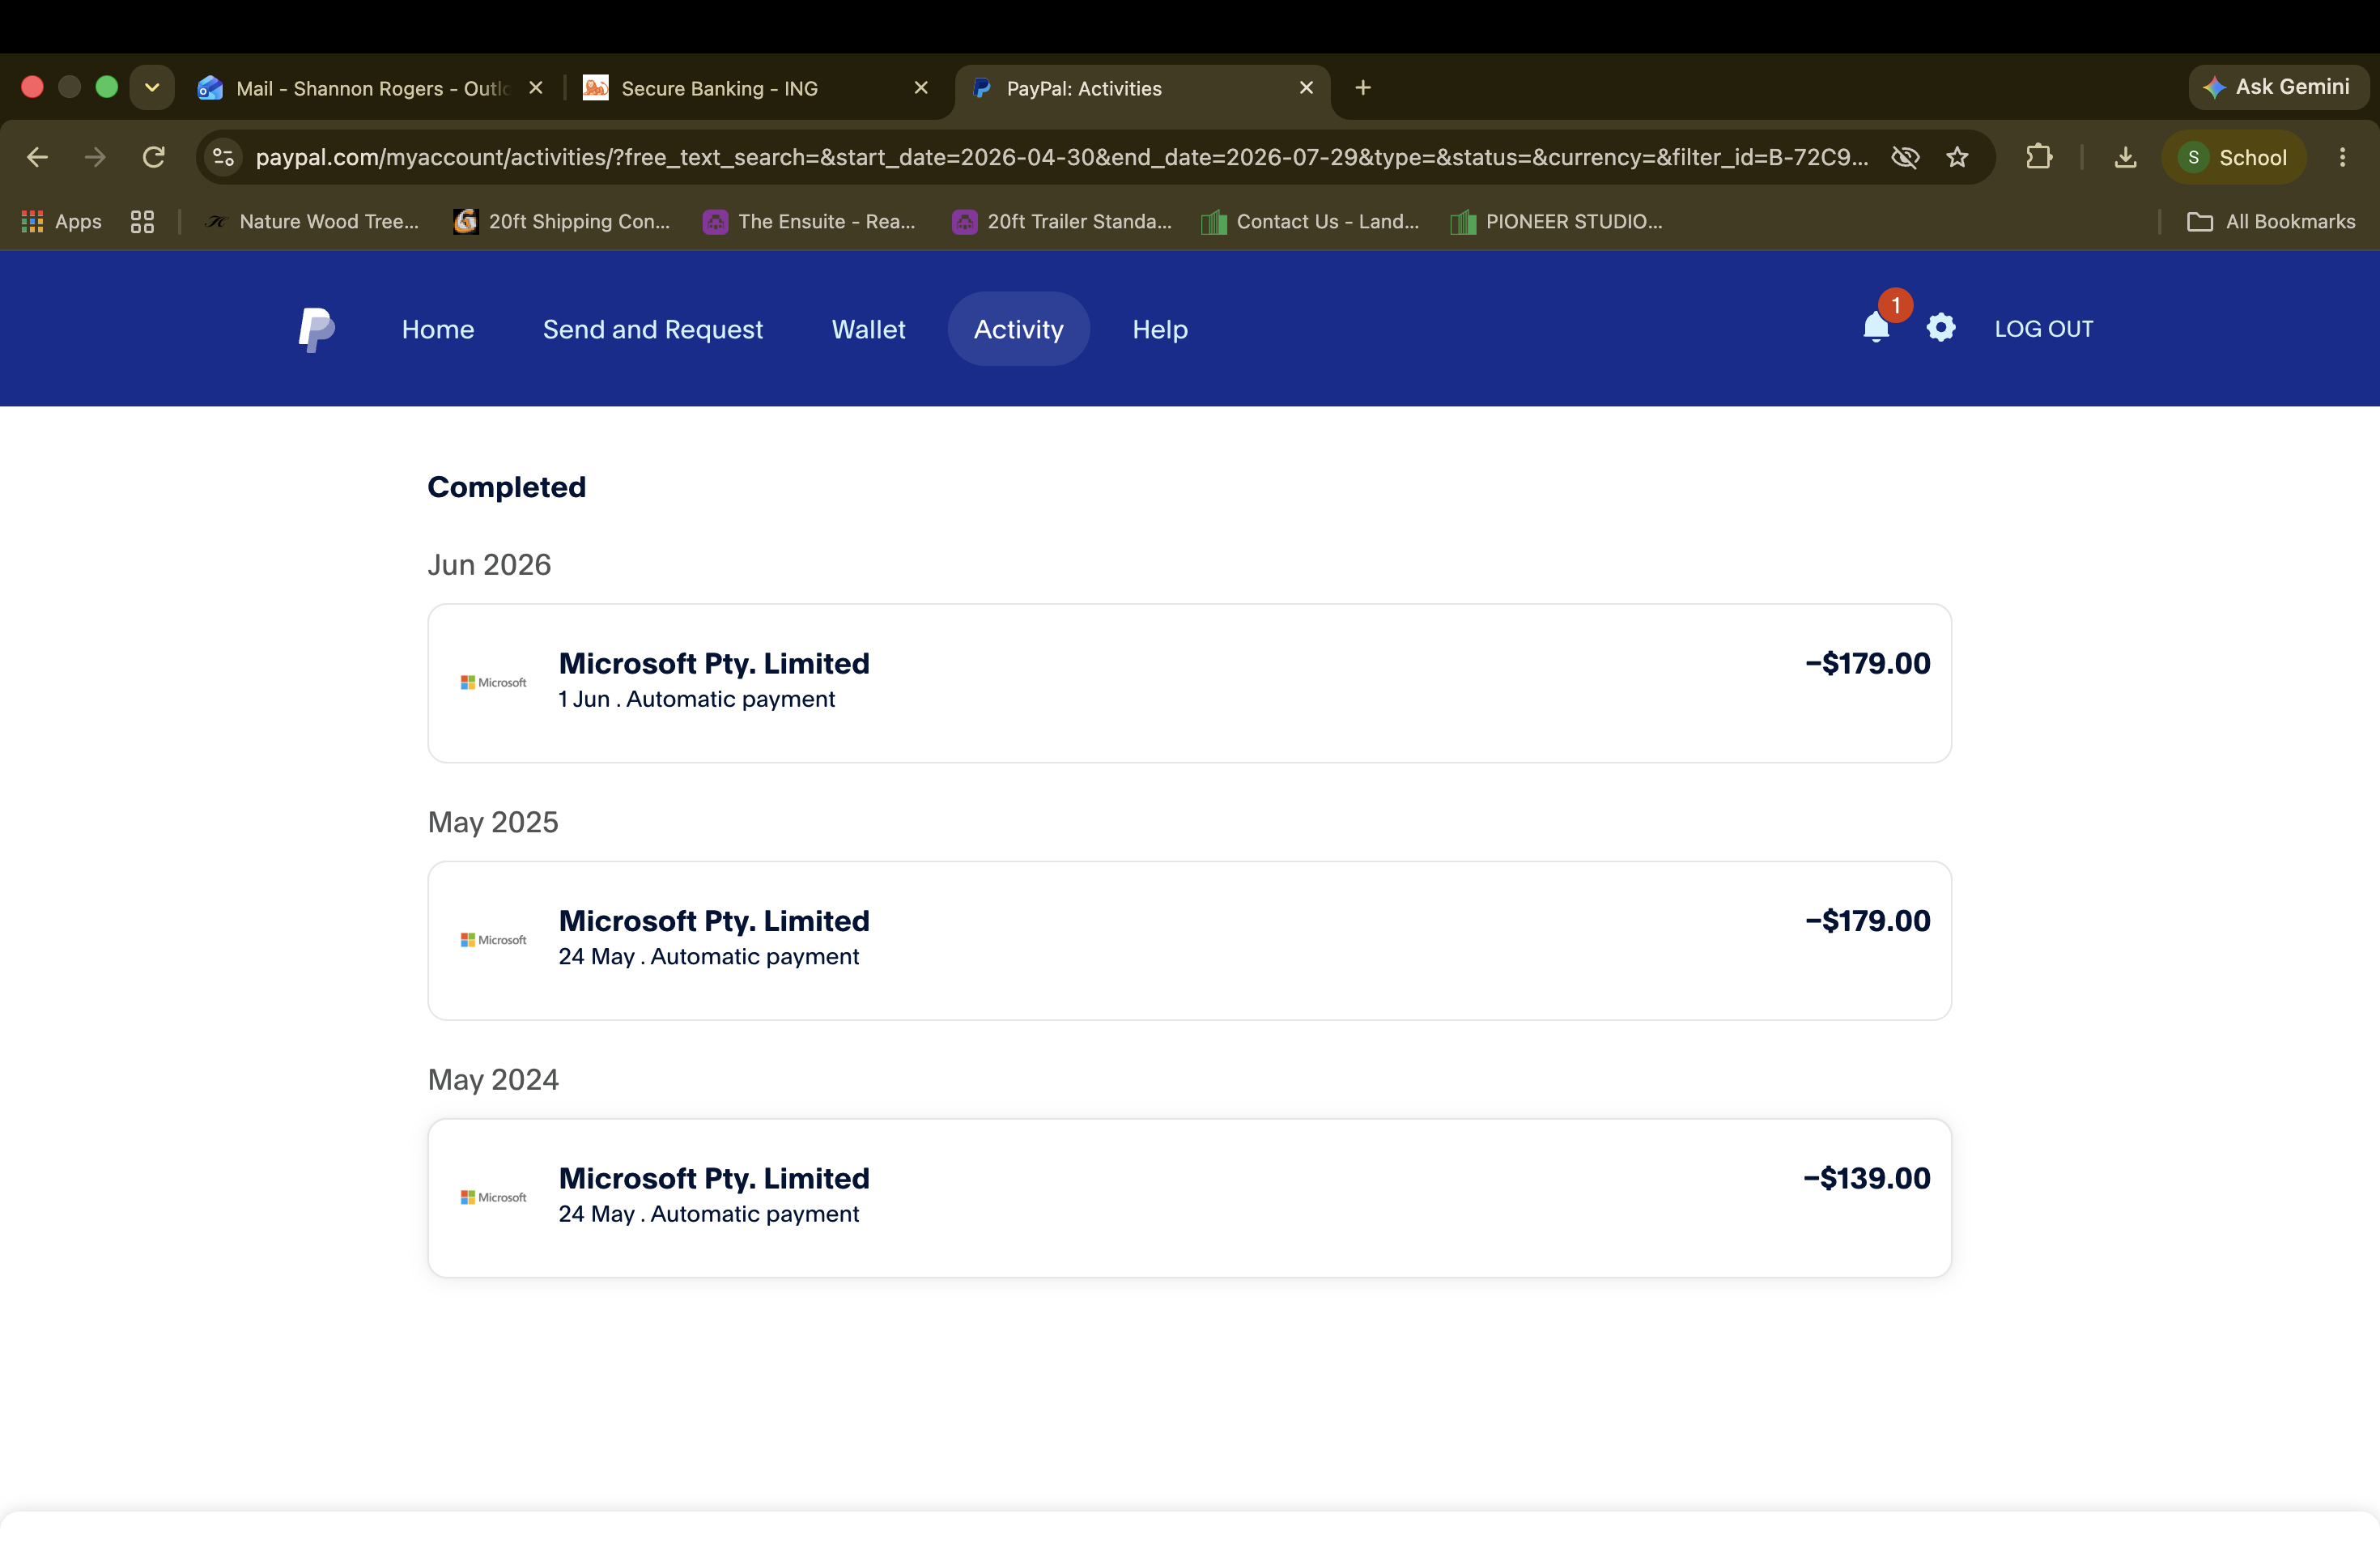Open Chrome downloads

click(x=2125, y=157)
